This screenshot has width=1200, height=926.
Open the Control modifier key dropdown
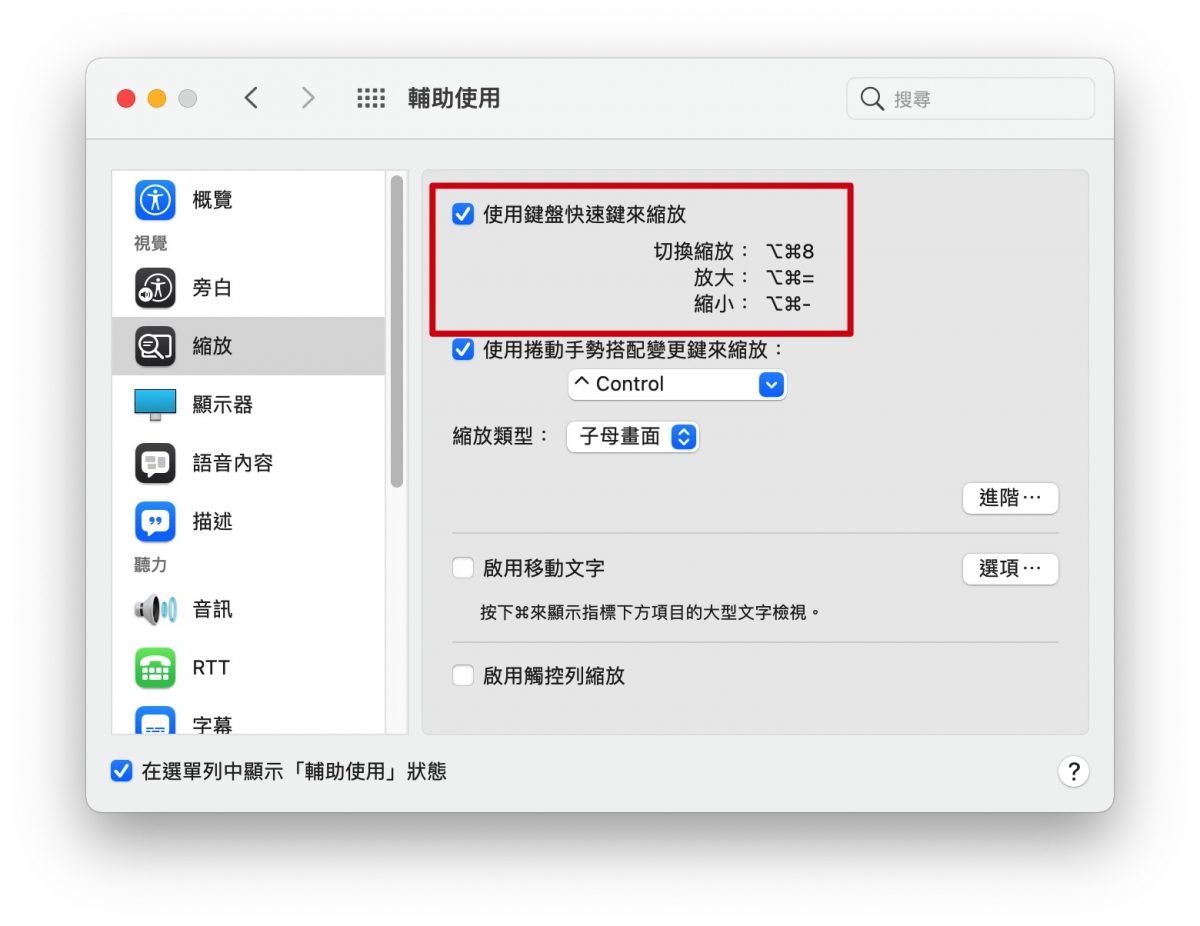pyautogui.click(x=677, y=384)
